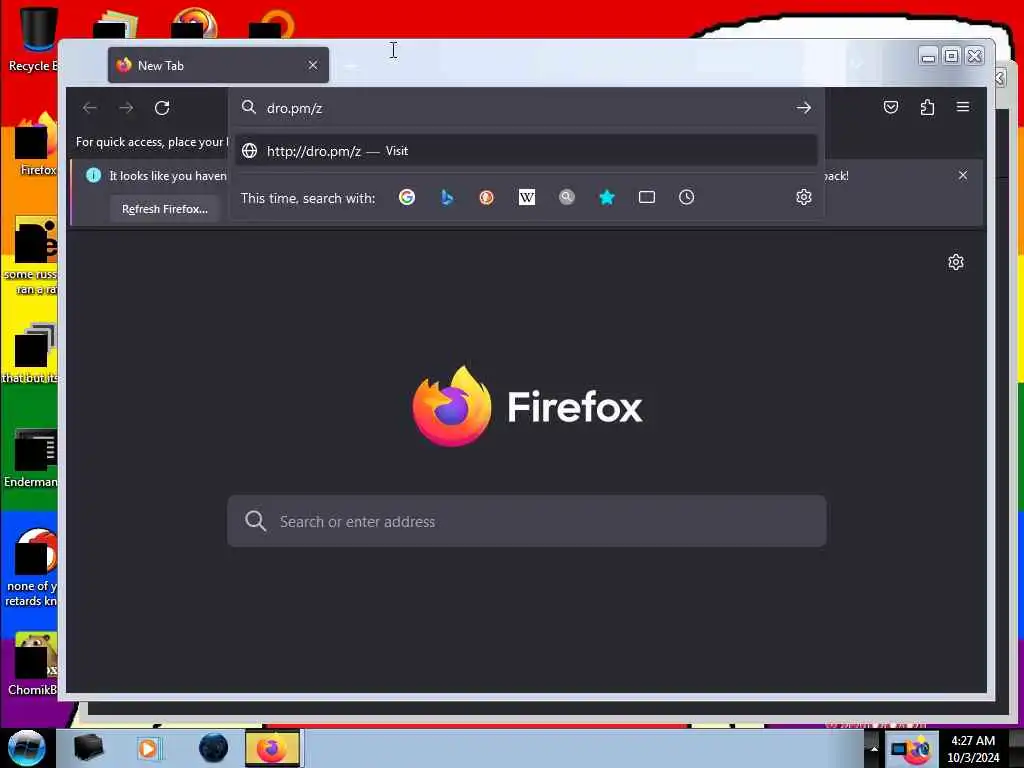This screenshot has width=1024, height=768.
Task: Open the Extensions puzzle icon
Action: coord(927,107)
